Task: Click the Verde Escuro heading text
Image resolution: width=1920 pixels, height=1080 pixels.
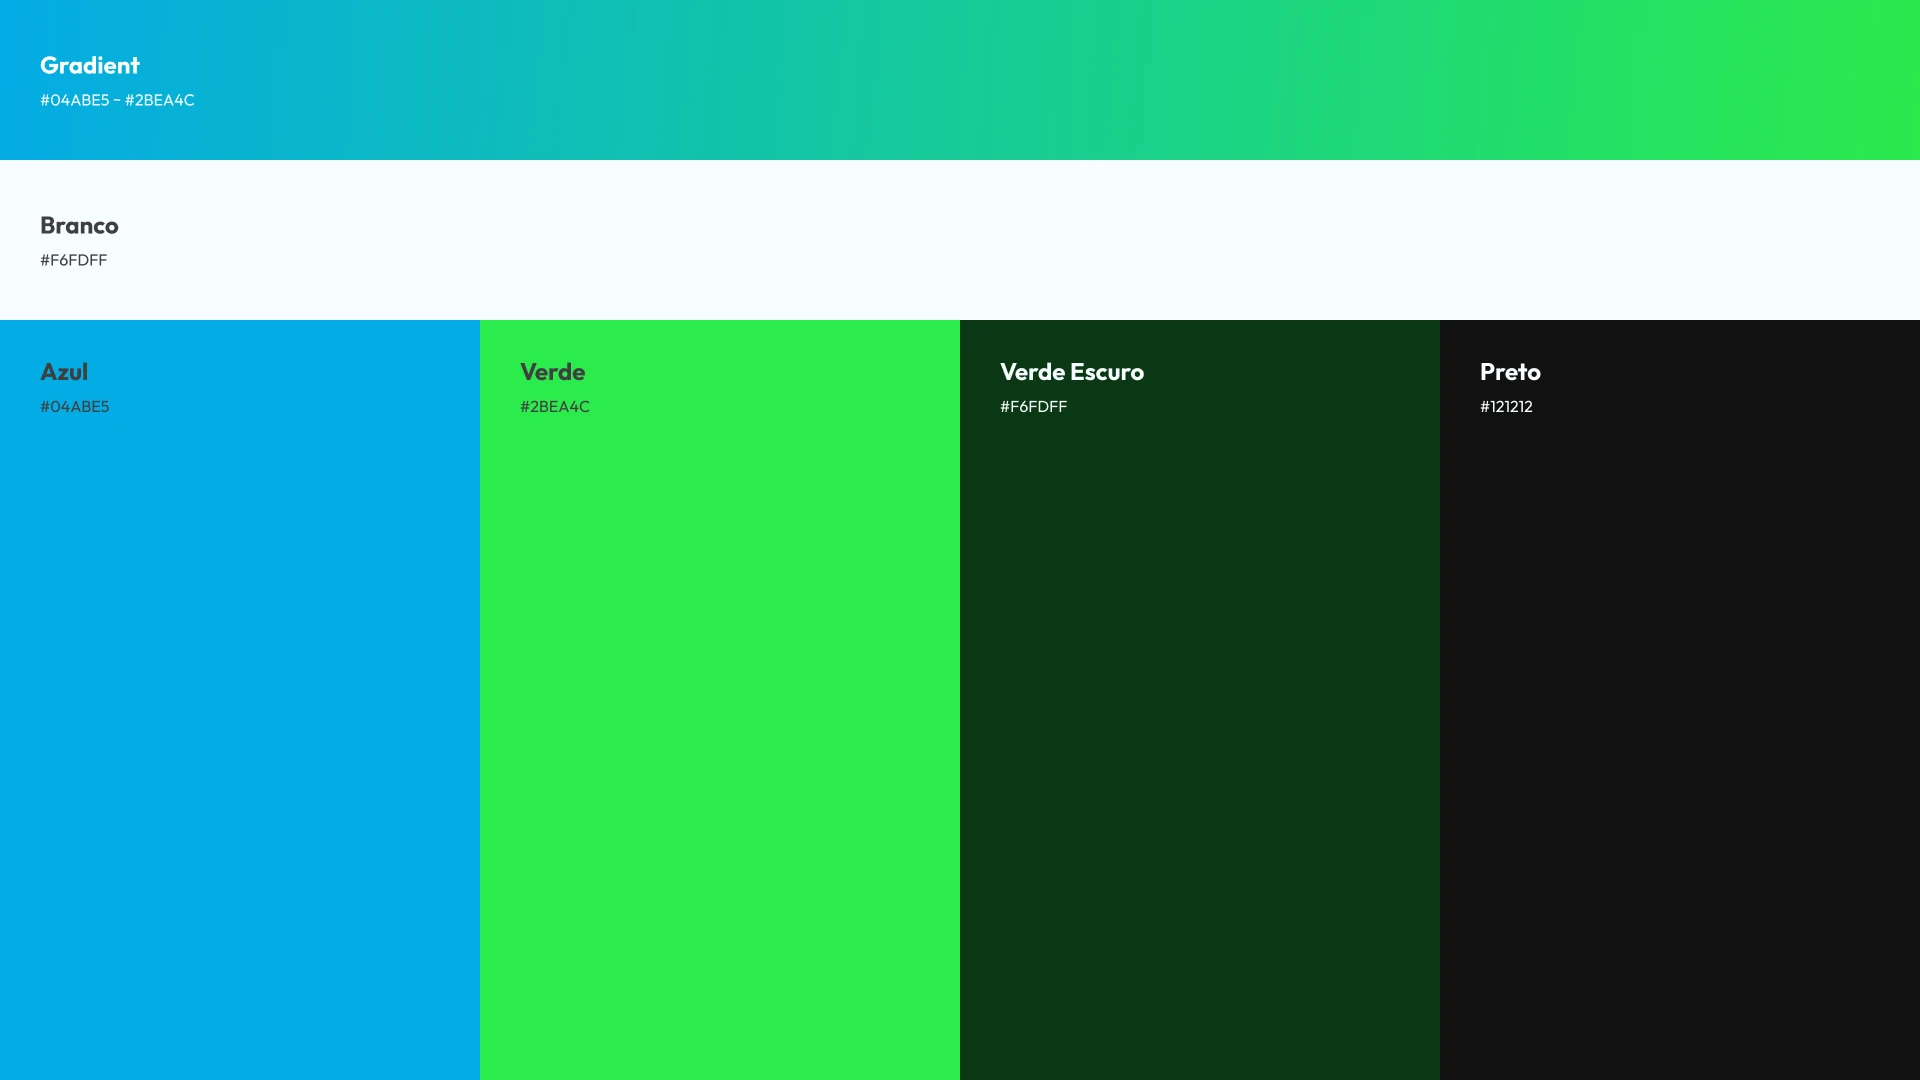Action: (x=1072, y=372)
